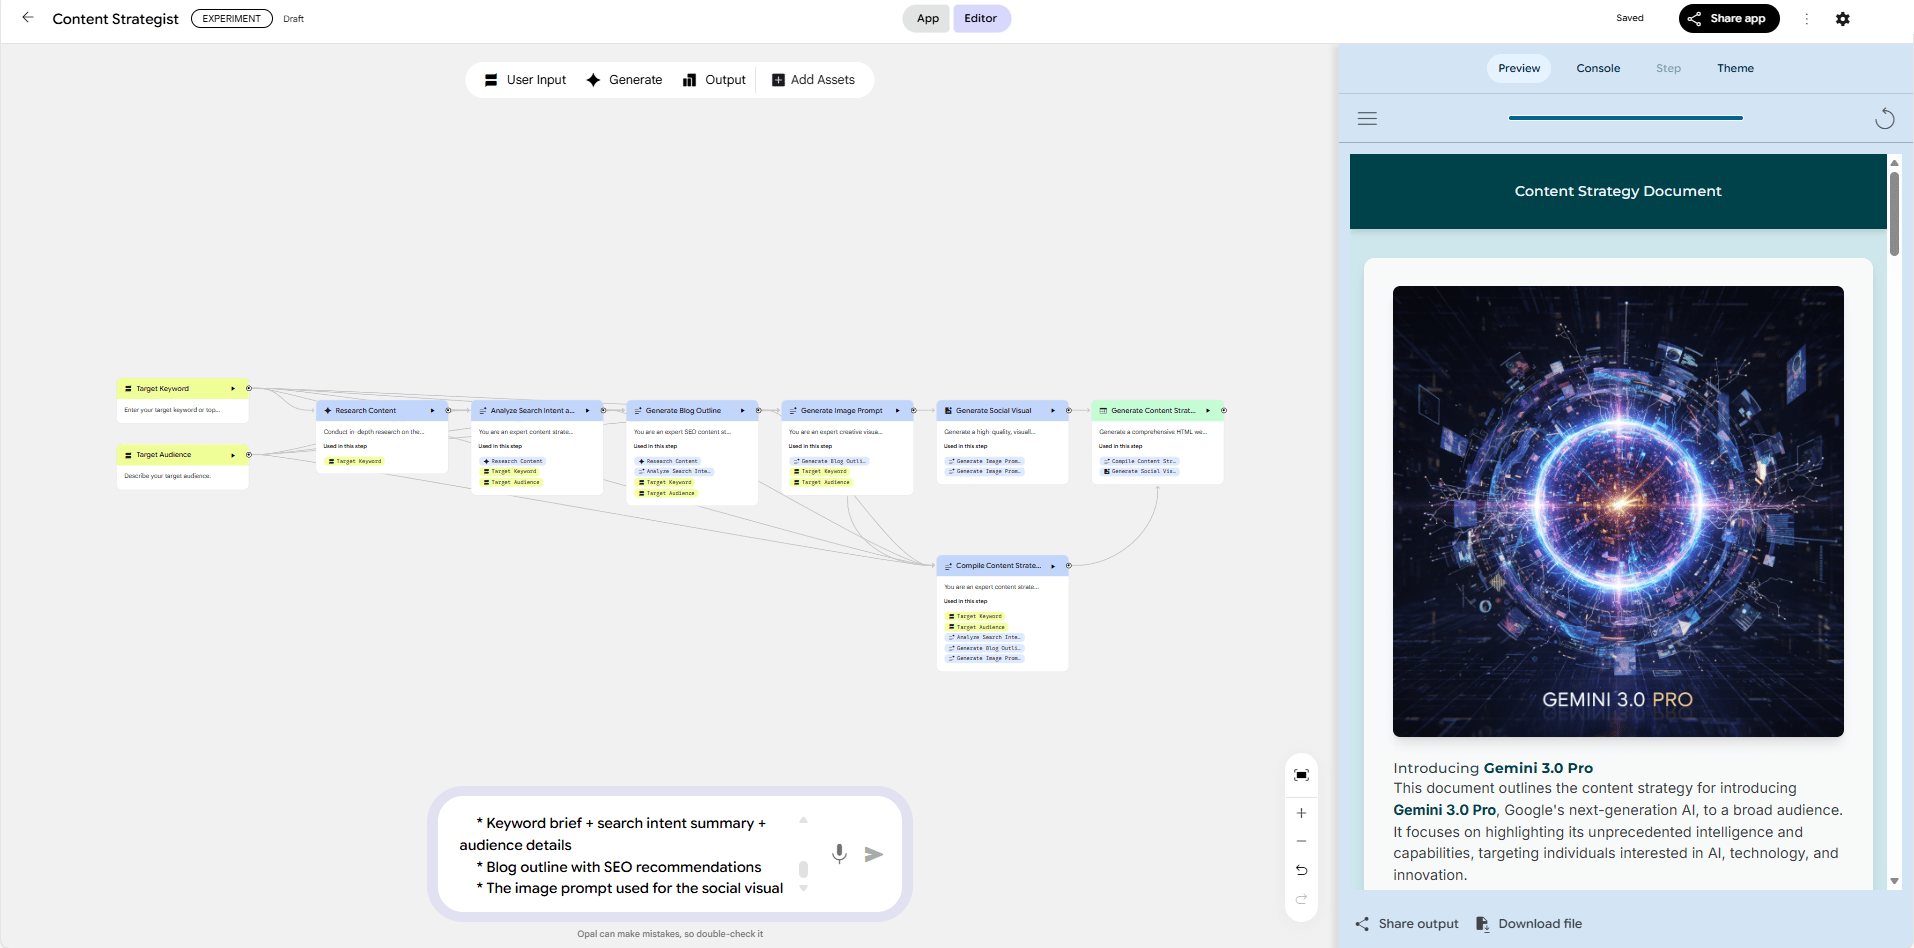The width and height of the screenshot is (1914, 948).
Task: Start voice input with the microphone
Action: point(839,853)
